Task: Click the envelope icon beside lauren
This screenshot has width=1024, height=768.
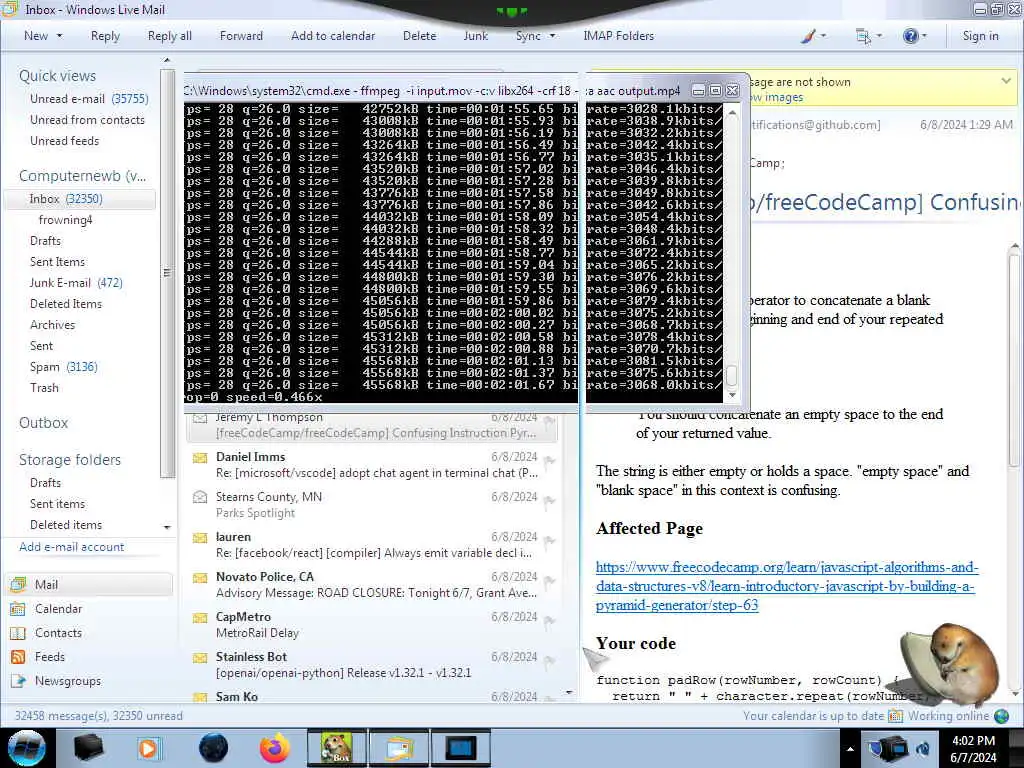Action: tap(200, 538)
